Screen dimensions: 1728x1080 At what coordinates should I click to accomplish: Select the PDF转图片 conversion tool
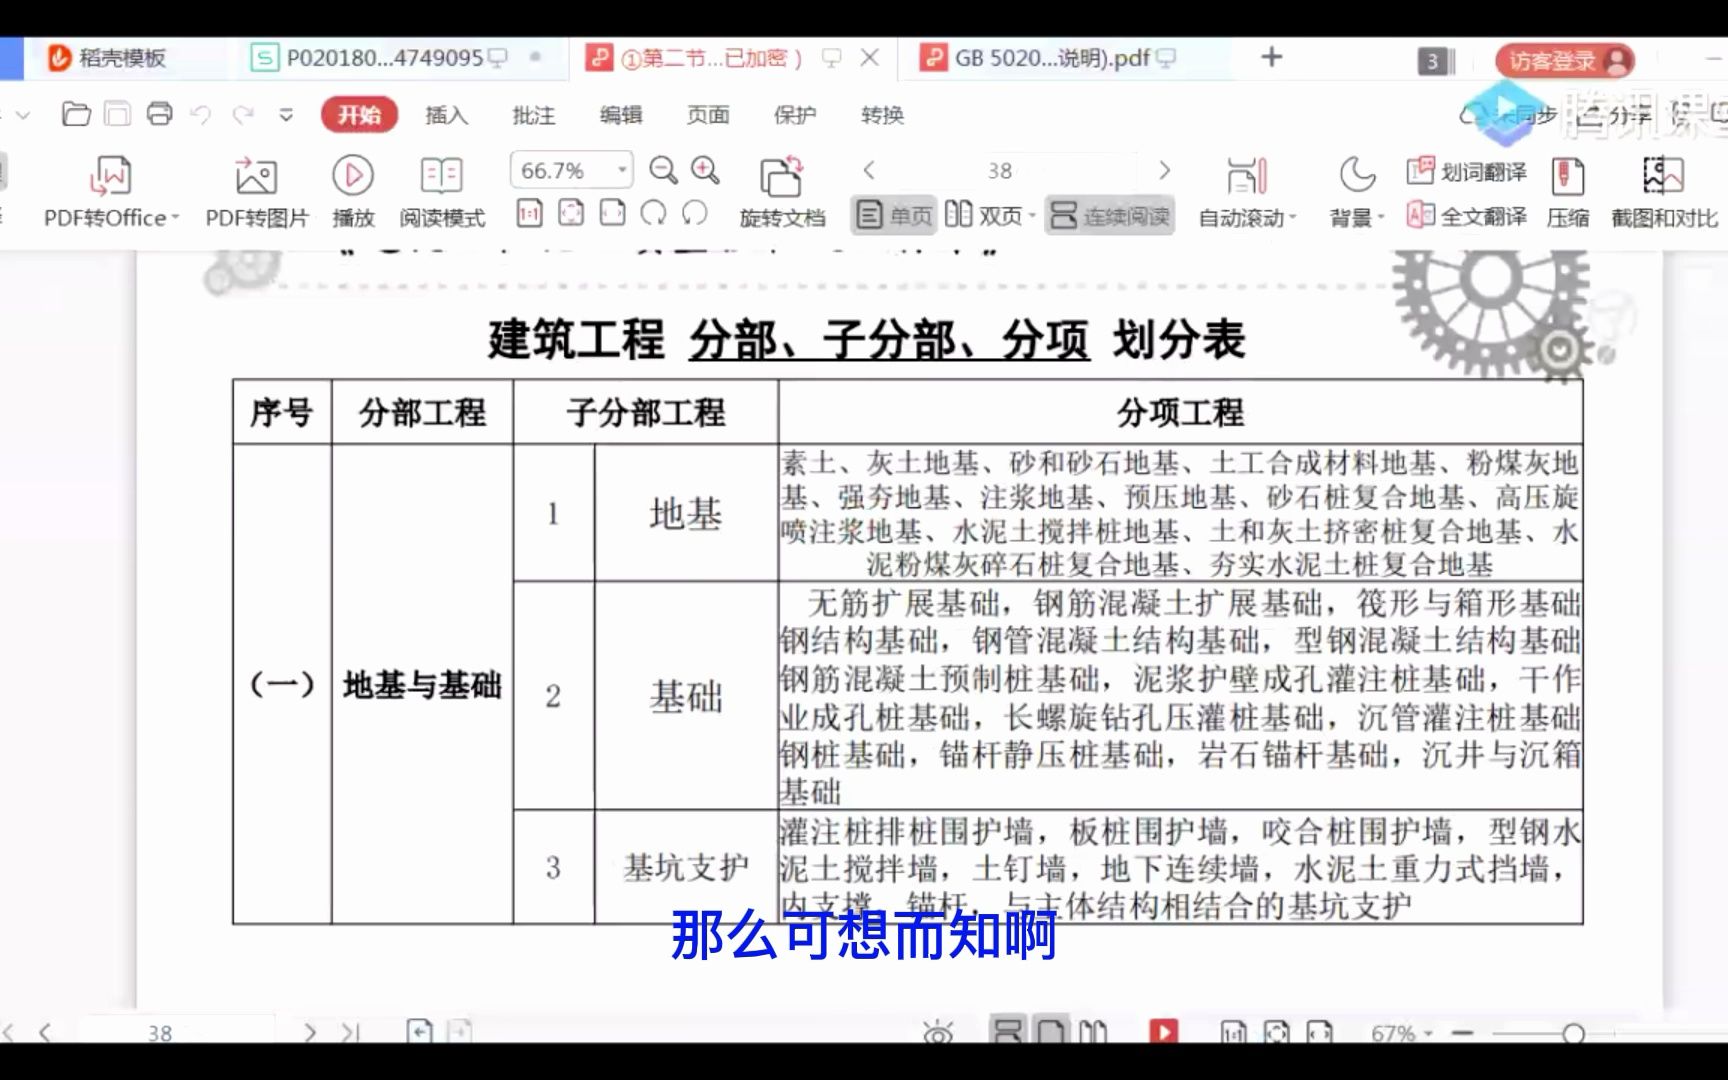click(x=256, y=190)
